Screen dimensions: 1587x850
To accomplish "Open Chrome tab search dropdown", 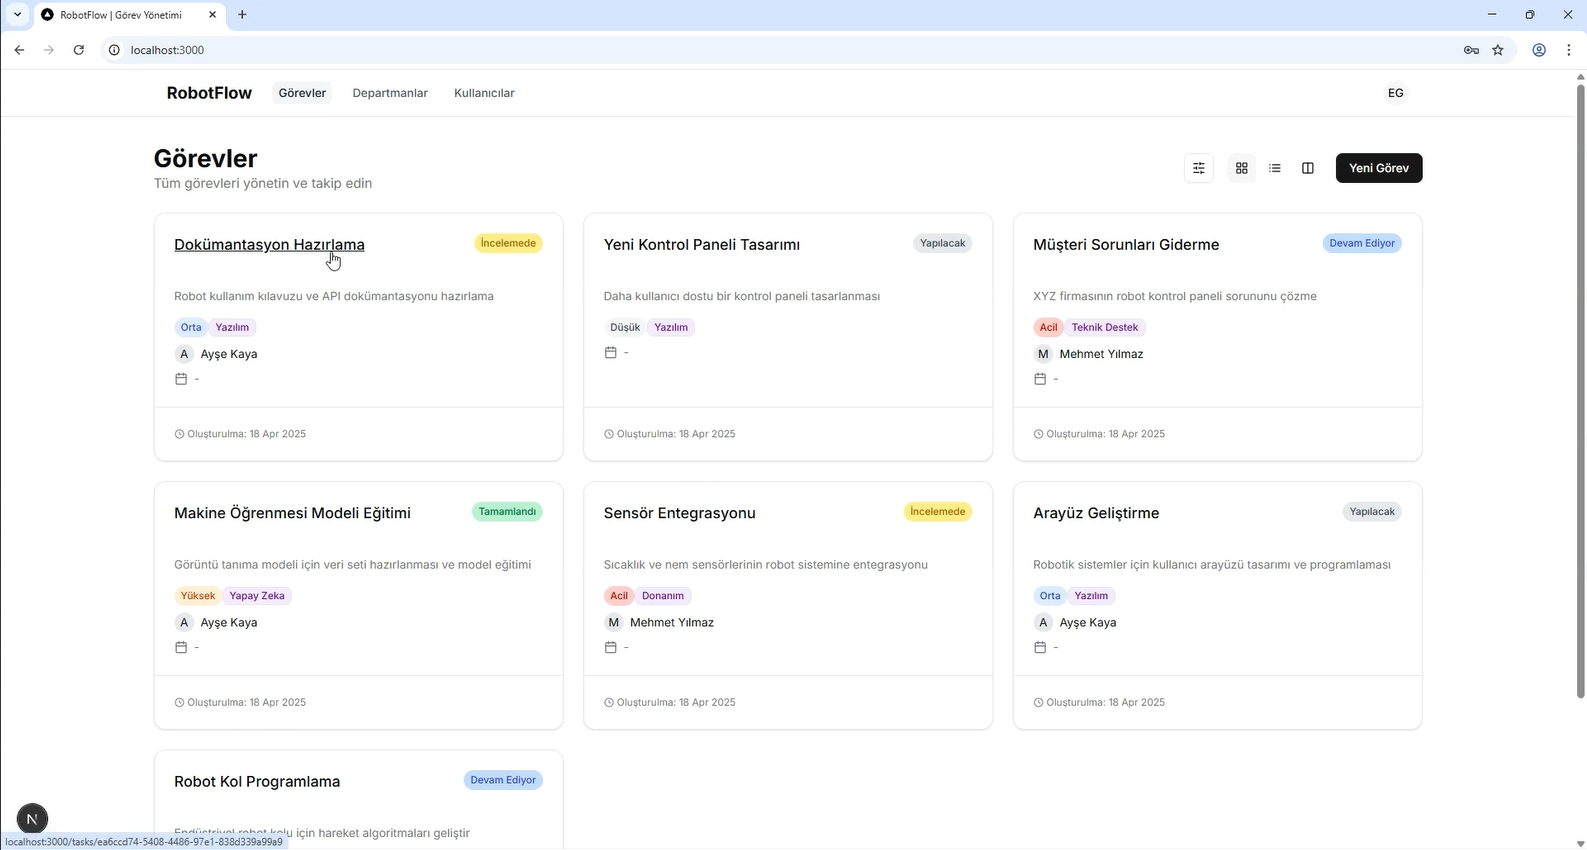I will point(17,15).
